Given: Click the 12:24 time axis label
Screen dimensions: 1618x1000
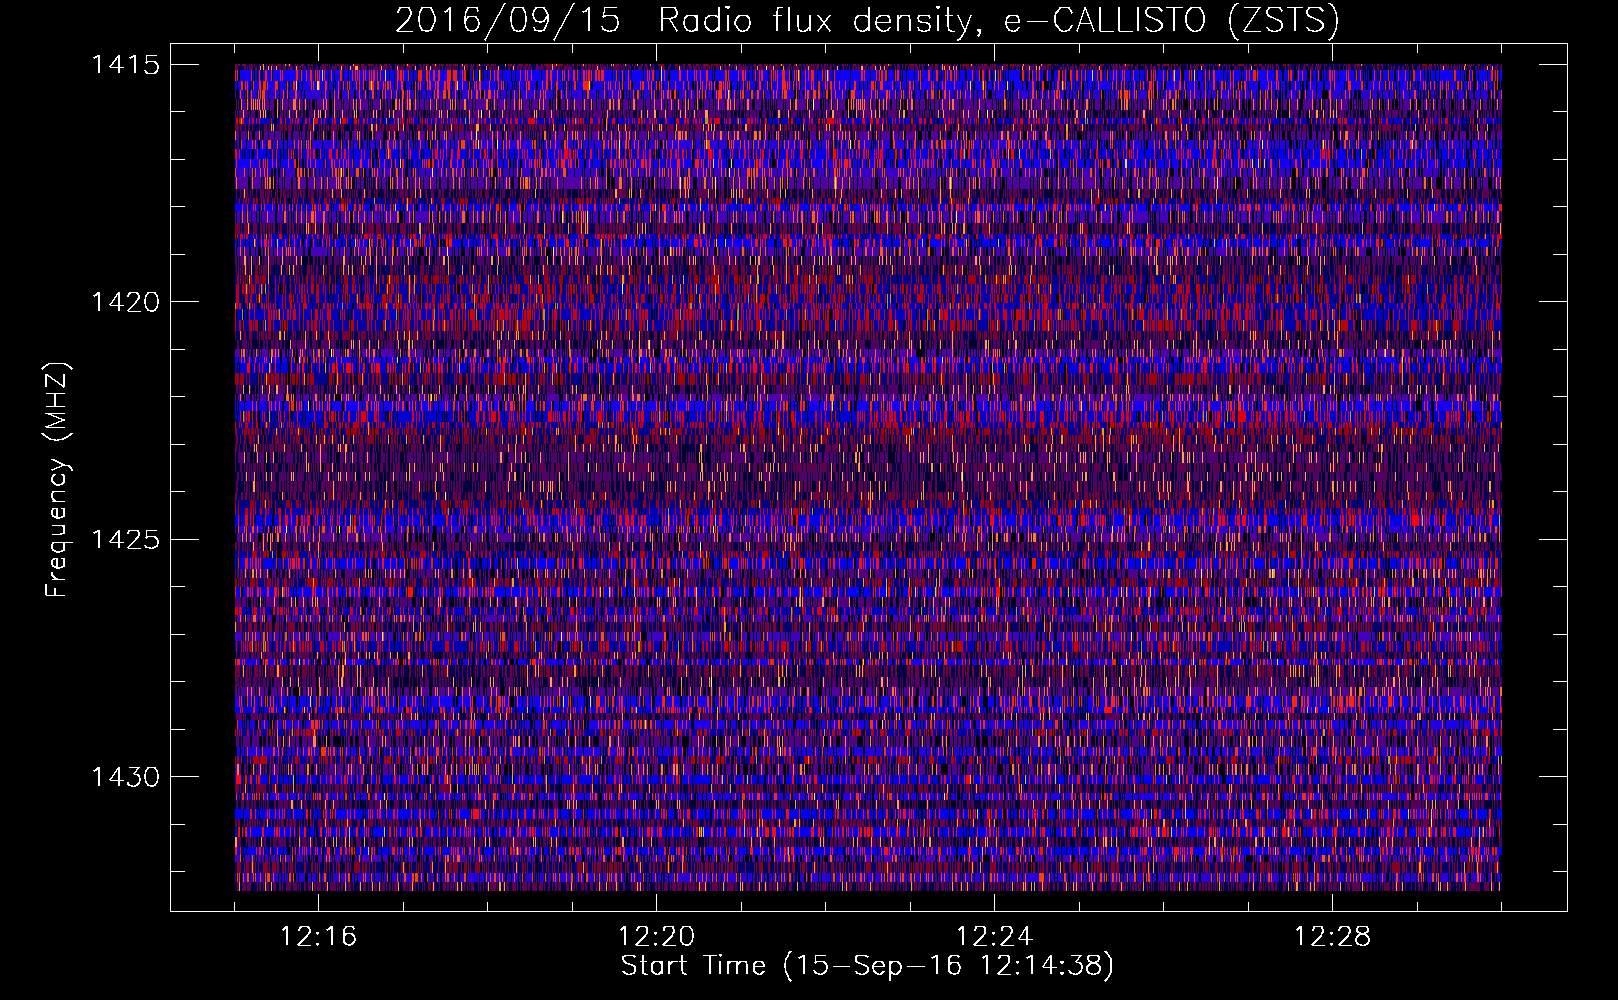Looking at the screenshot, I should point(994,937).
